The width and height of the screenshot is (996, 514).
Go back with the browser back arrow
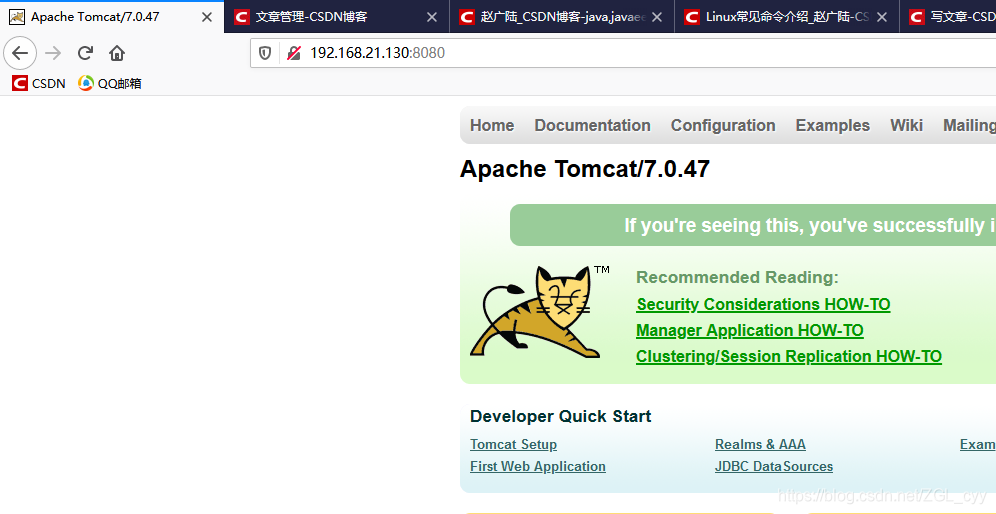click(20, 53)
